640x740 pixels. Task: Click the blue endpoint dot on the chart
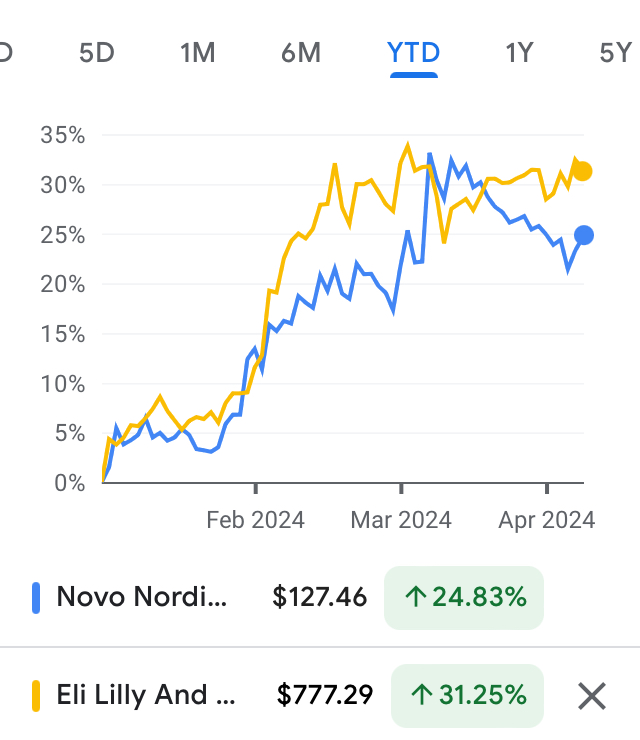click(x=584, y=235)
